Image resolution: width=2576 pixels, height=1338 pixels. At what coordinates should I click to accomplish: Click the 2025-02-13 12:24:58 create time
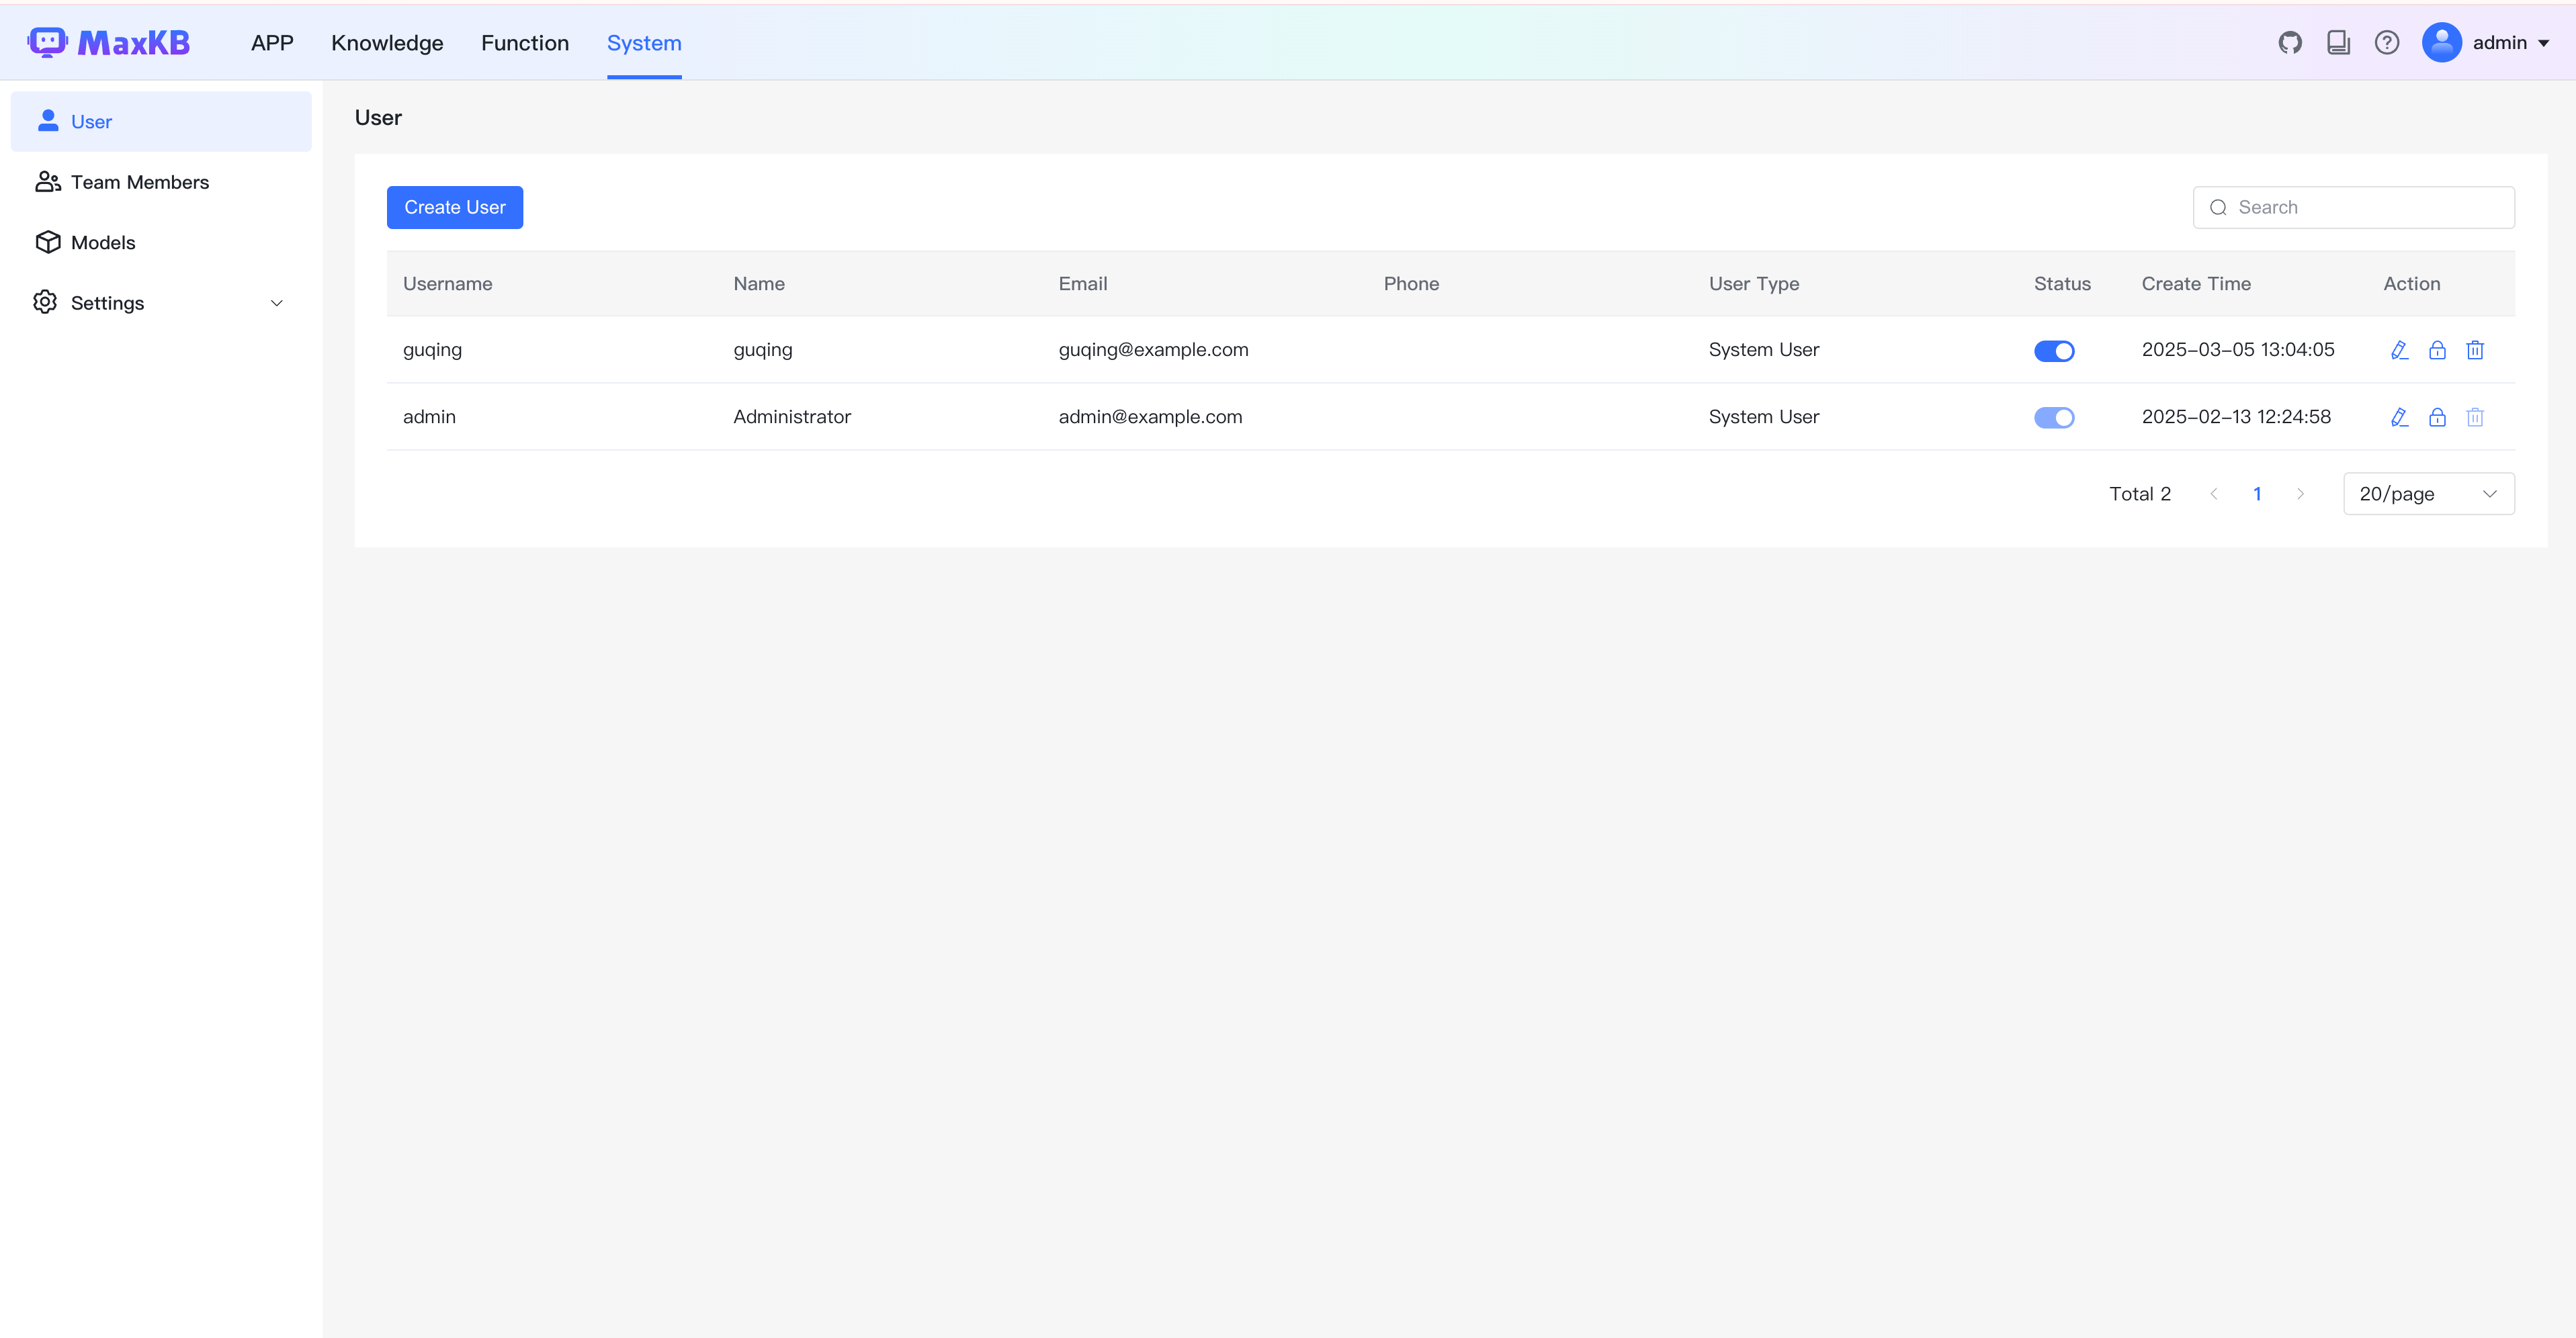point(2236,417)
